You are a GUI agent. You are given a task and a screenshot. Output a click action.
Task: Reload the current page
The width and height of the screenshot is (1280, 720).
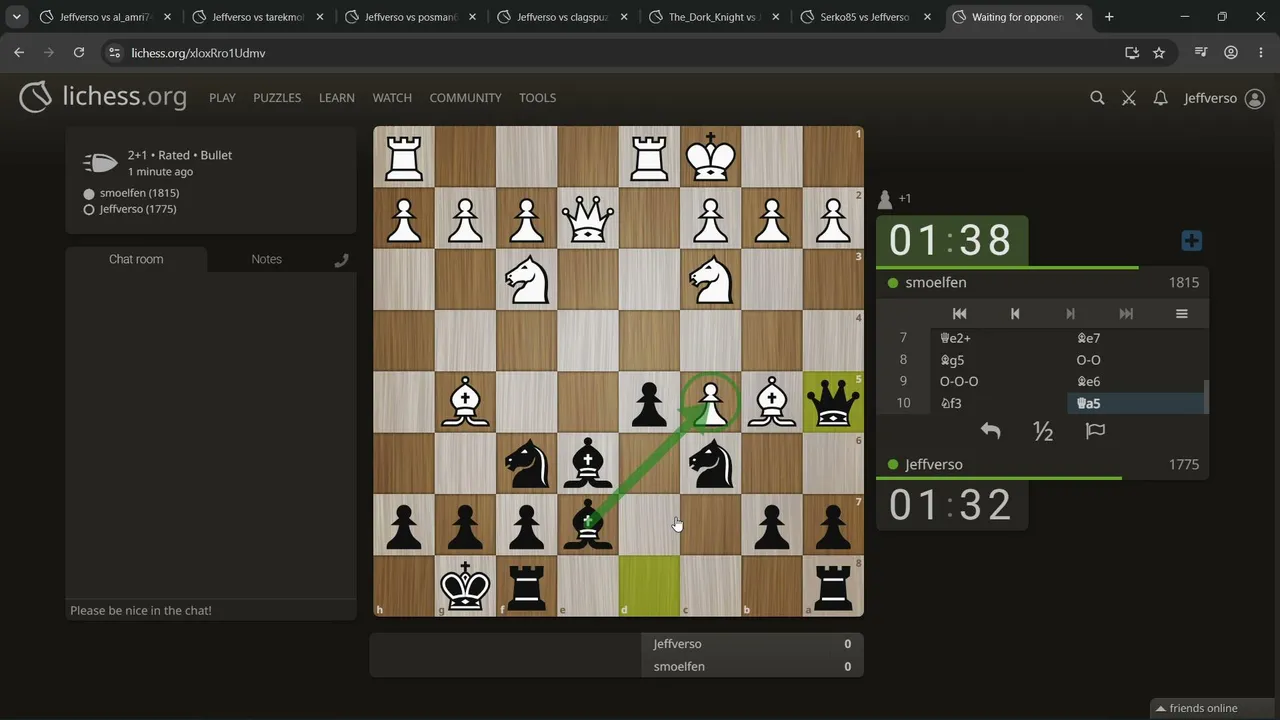(x=78, y=53)
